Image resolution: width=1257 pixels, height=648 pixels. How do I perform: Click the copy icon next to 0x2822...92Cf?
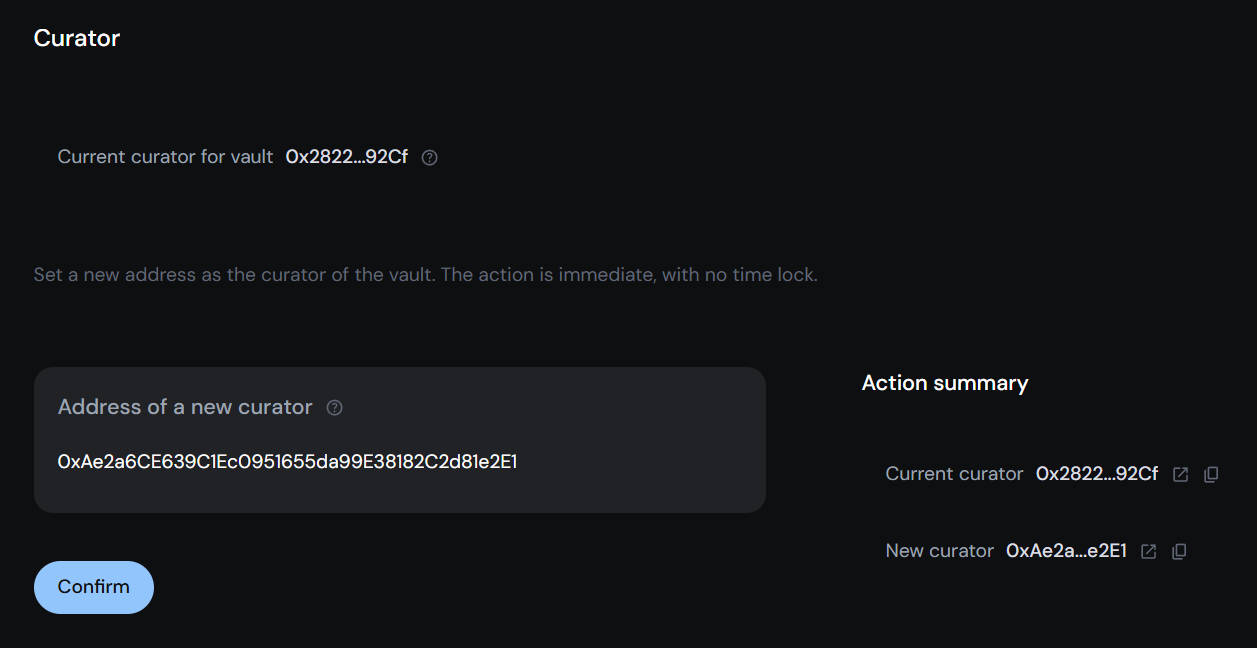[1210, 474]
